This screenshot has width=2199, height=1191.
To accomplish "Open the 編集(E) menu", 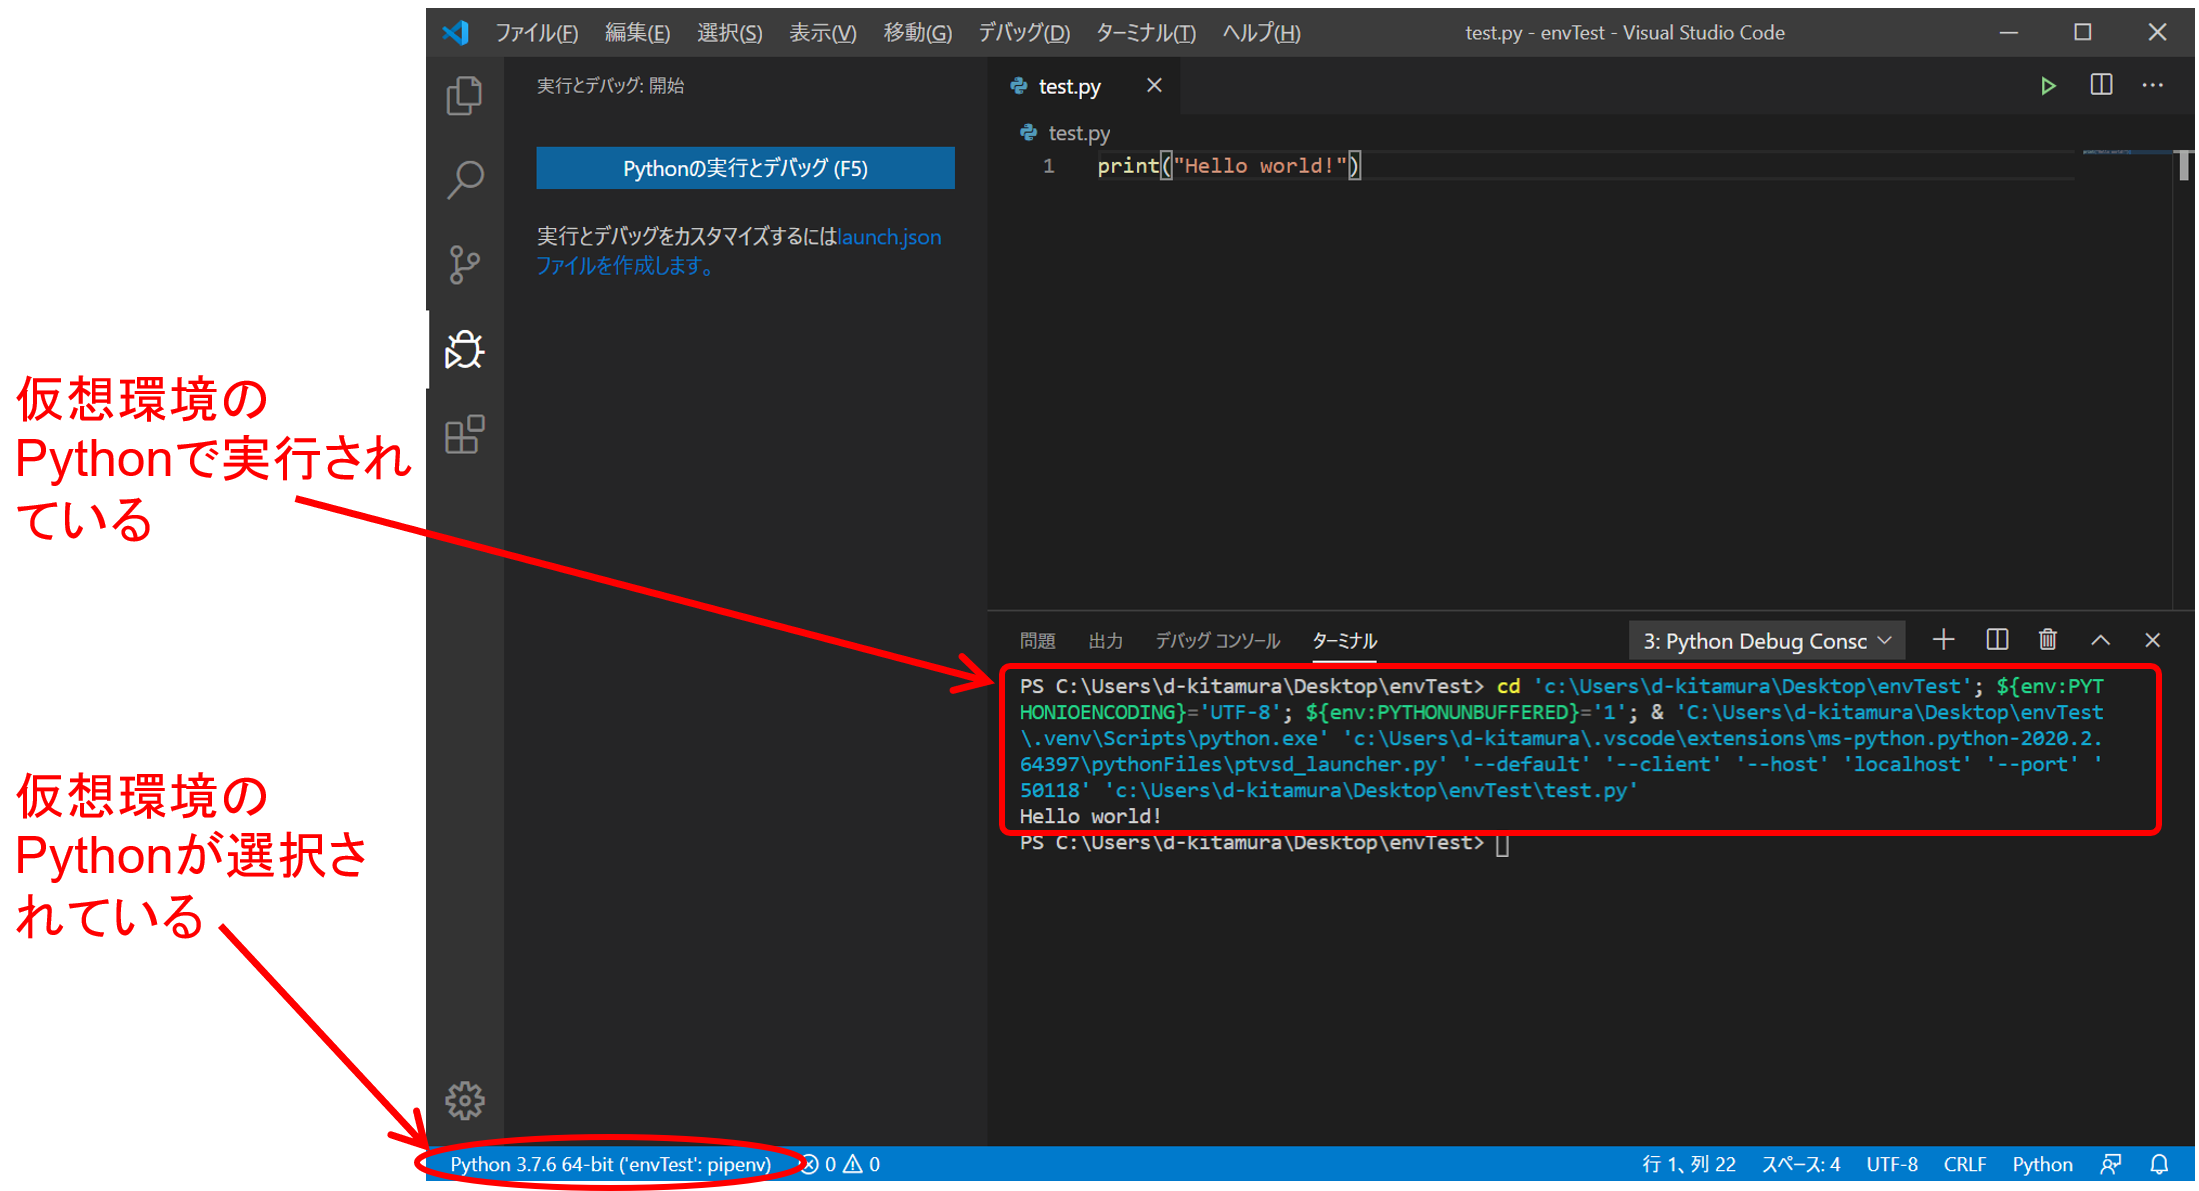I will [637, 33].
